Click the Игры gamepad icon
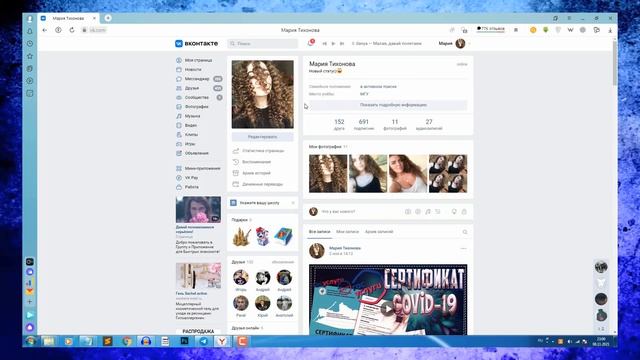Image resolution: width=640 pixels, height=360 pixels. click(x=179, y=144)
